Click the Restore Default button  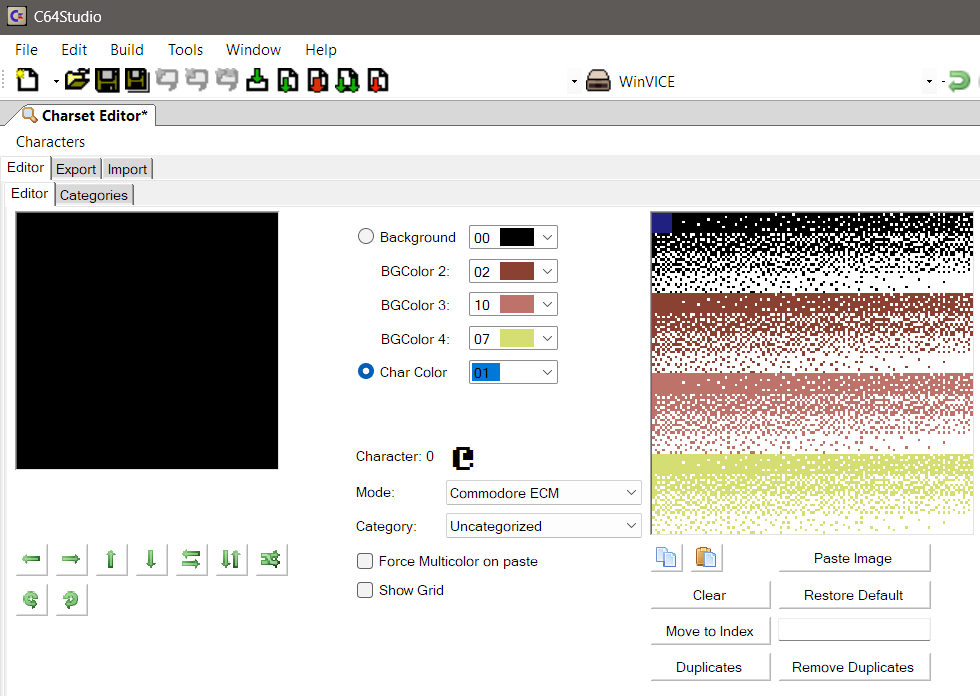(x=853, y=595)
